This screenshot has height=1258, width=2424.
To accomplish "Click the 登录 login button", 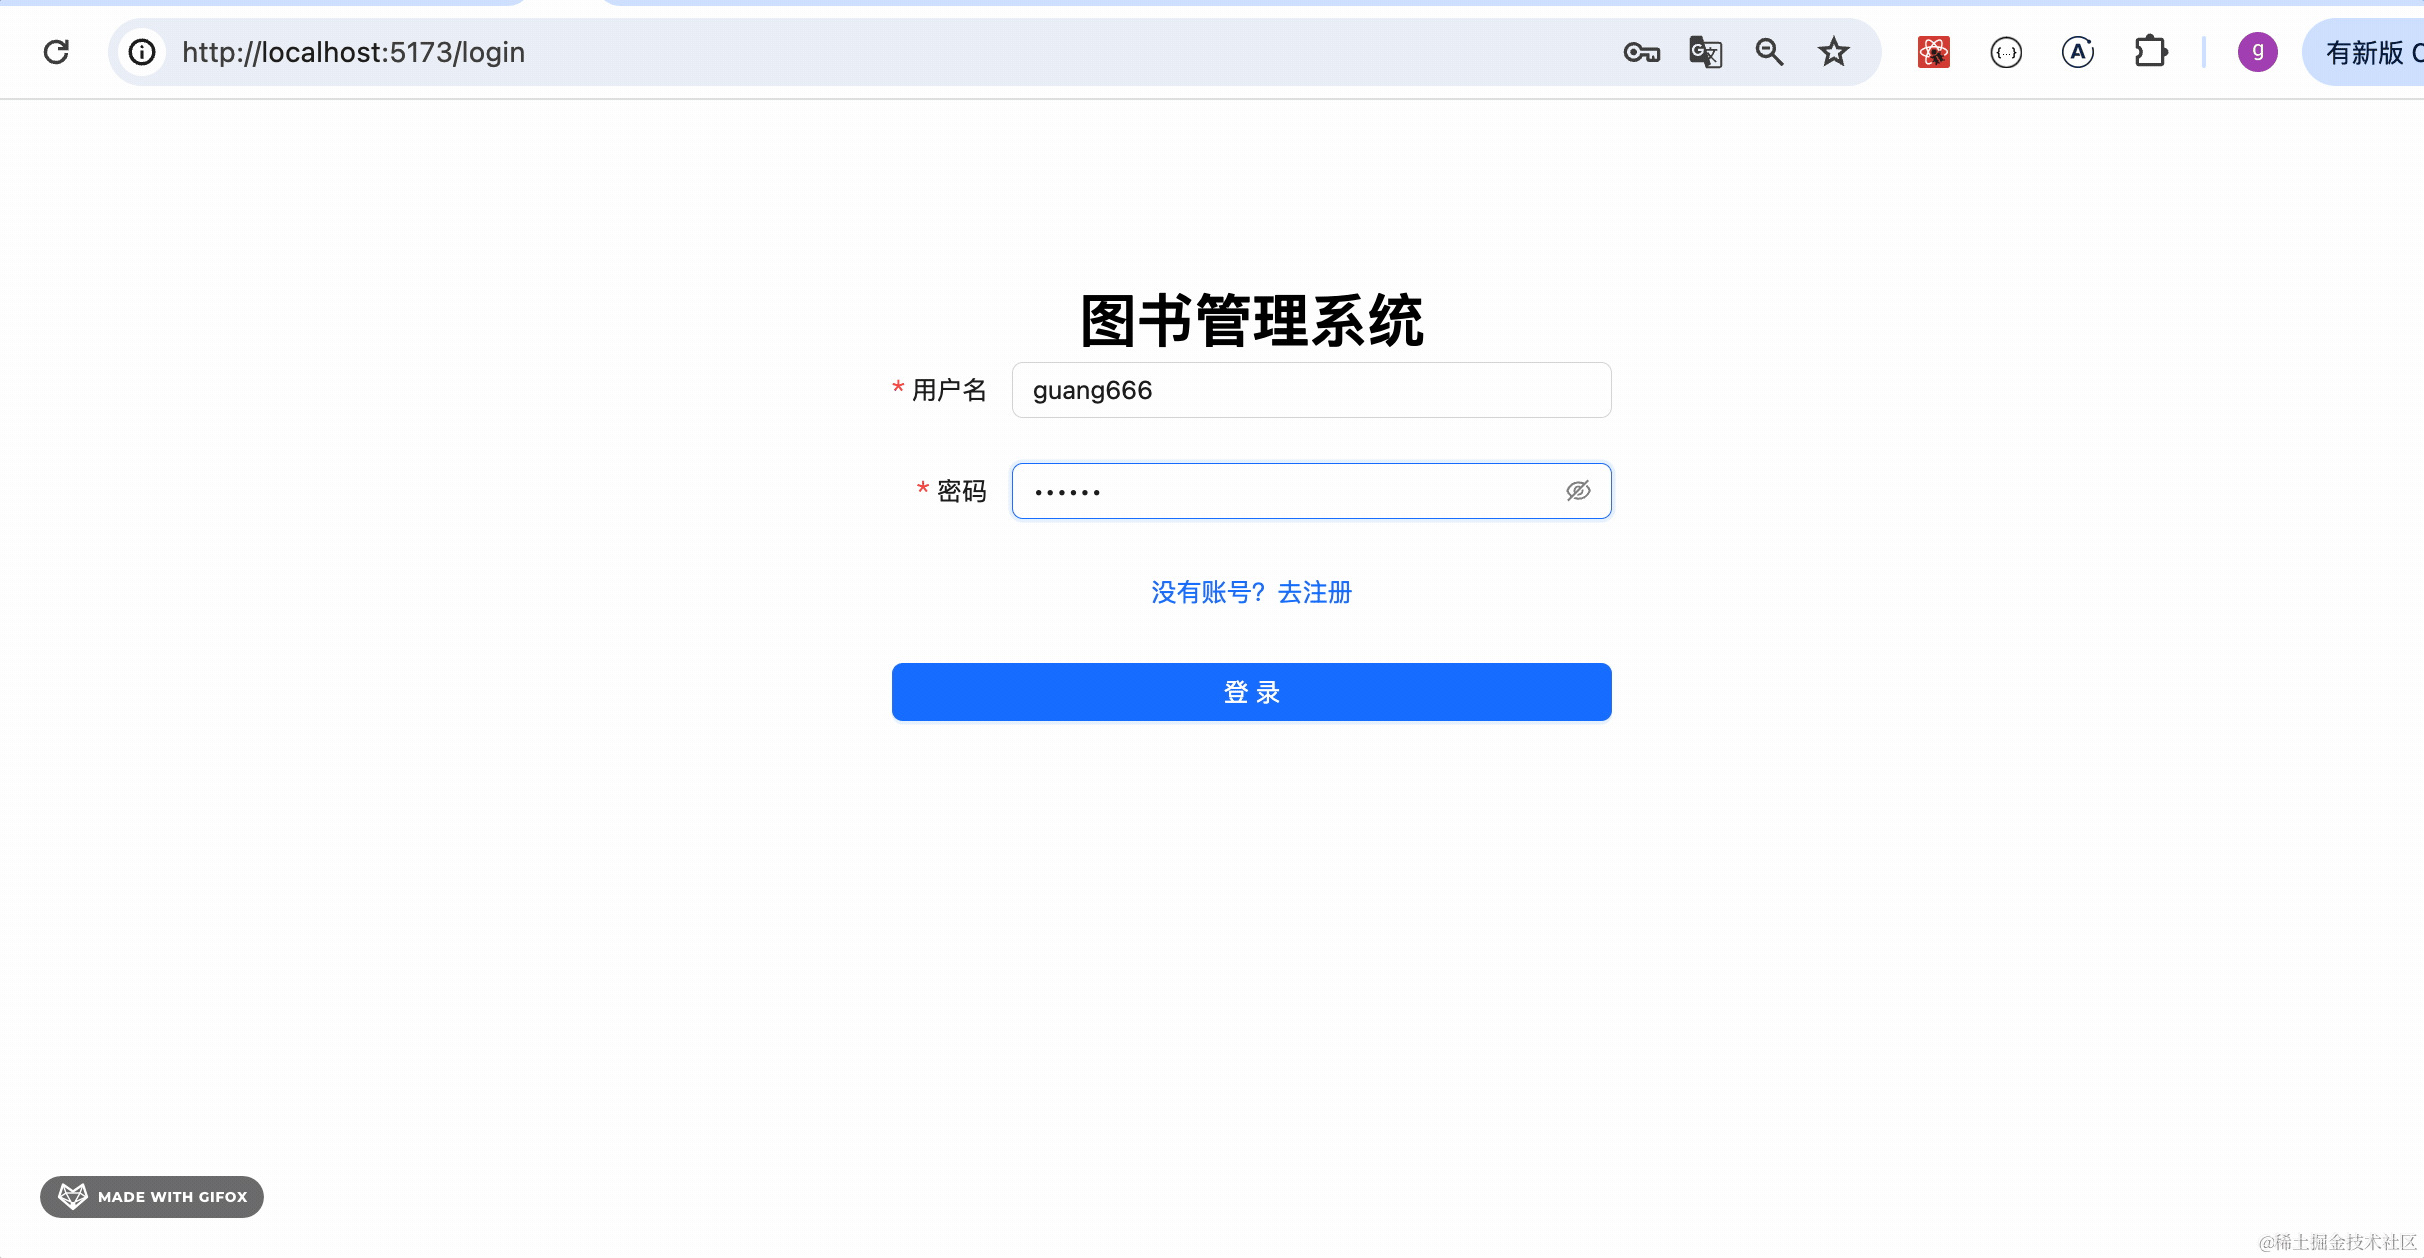I will (x=1251, y=692).
